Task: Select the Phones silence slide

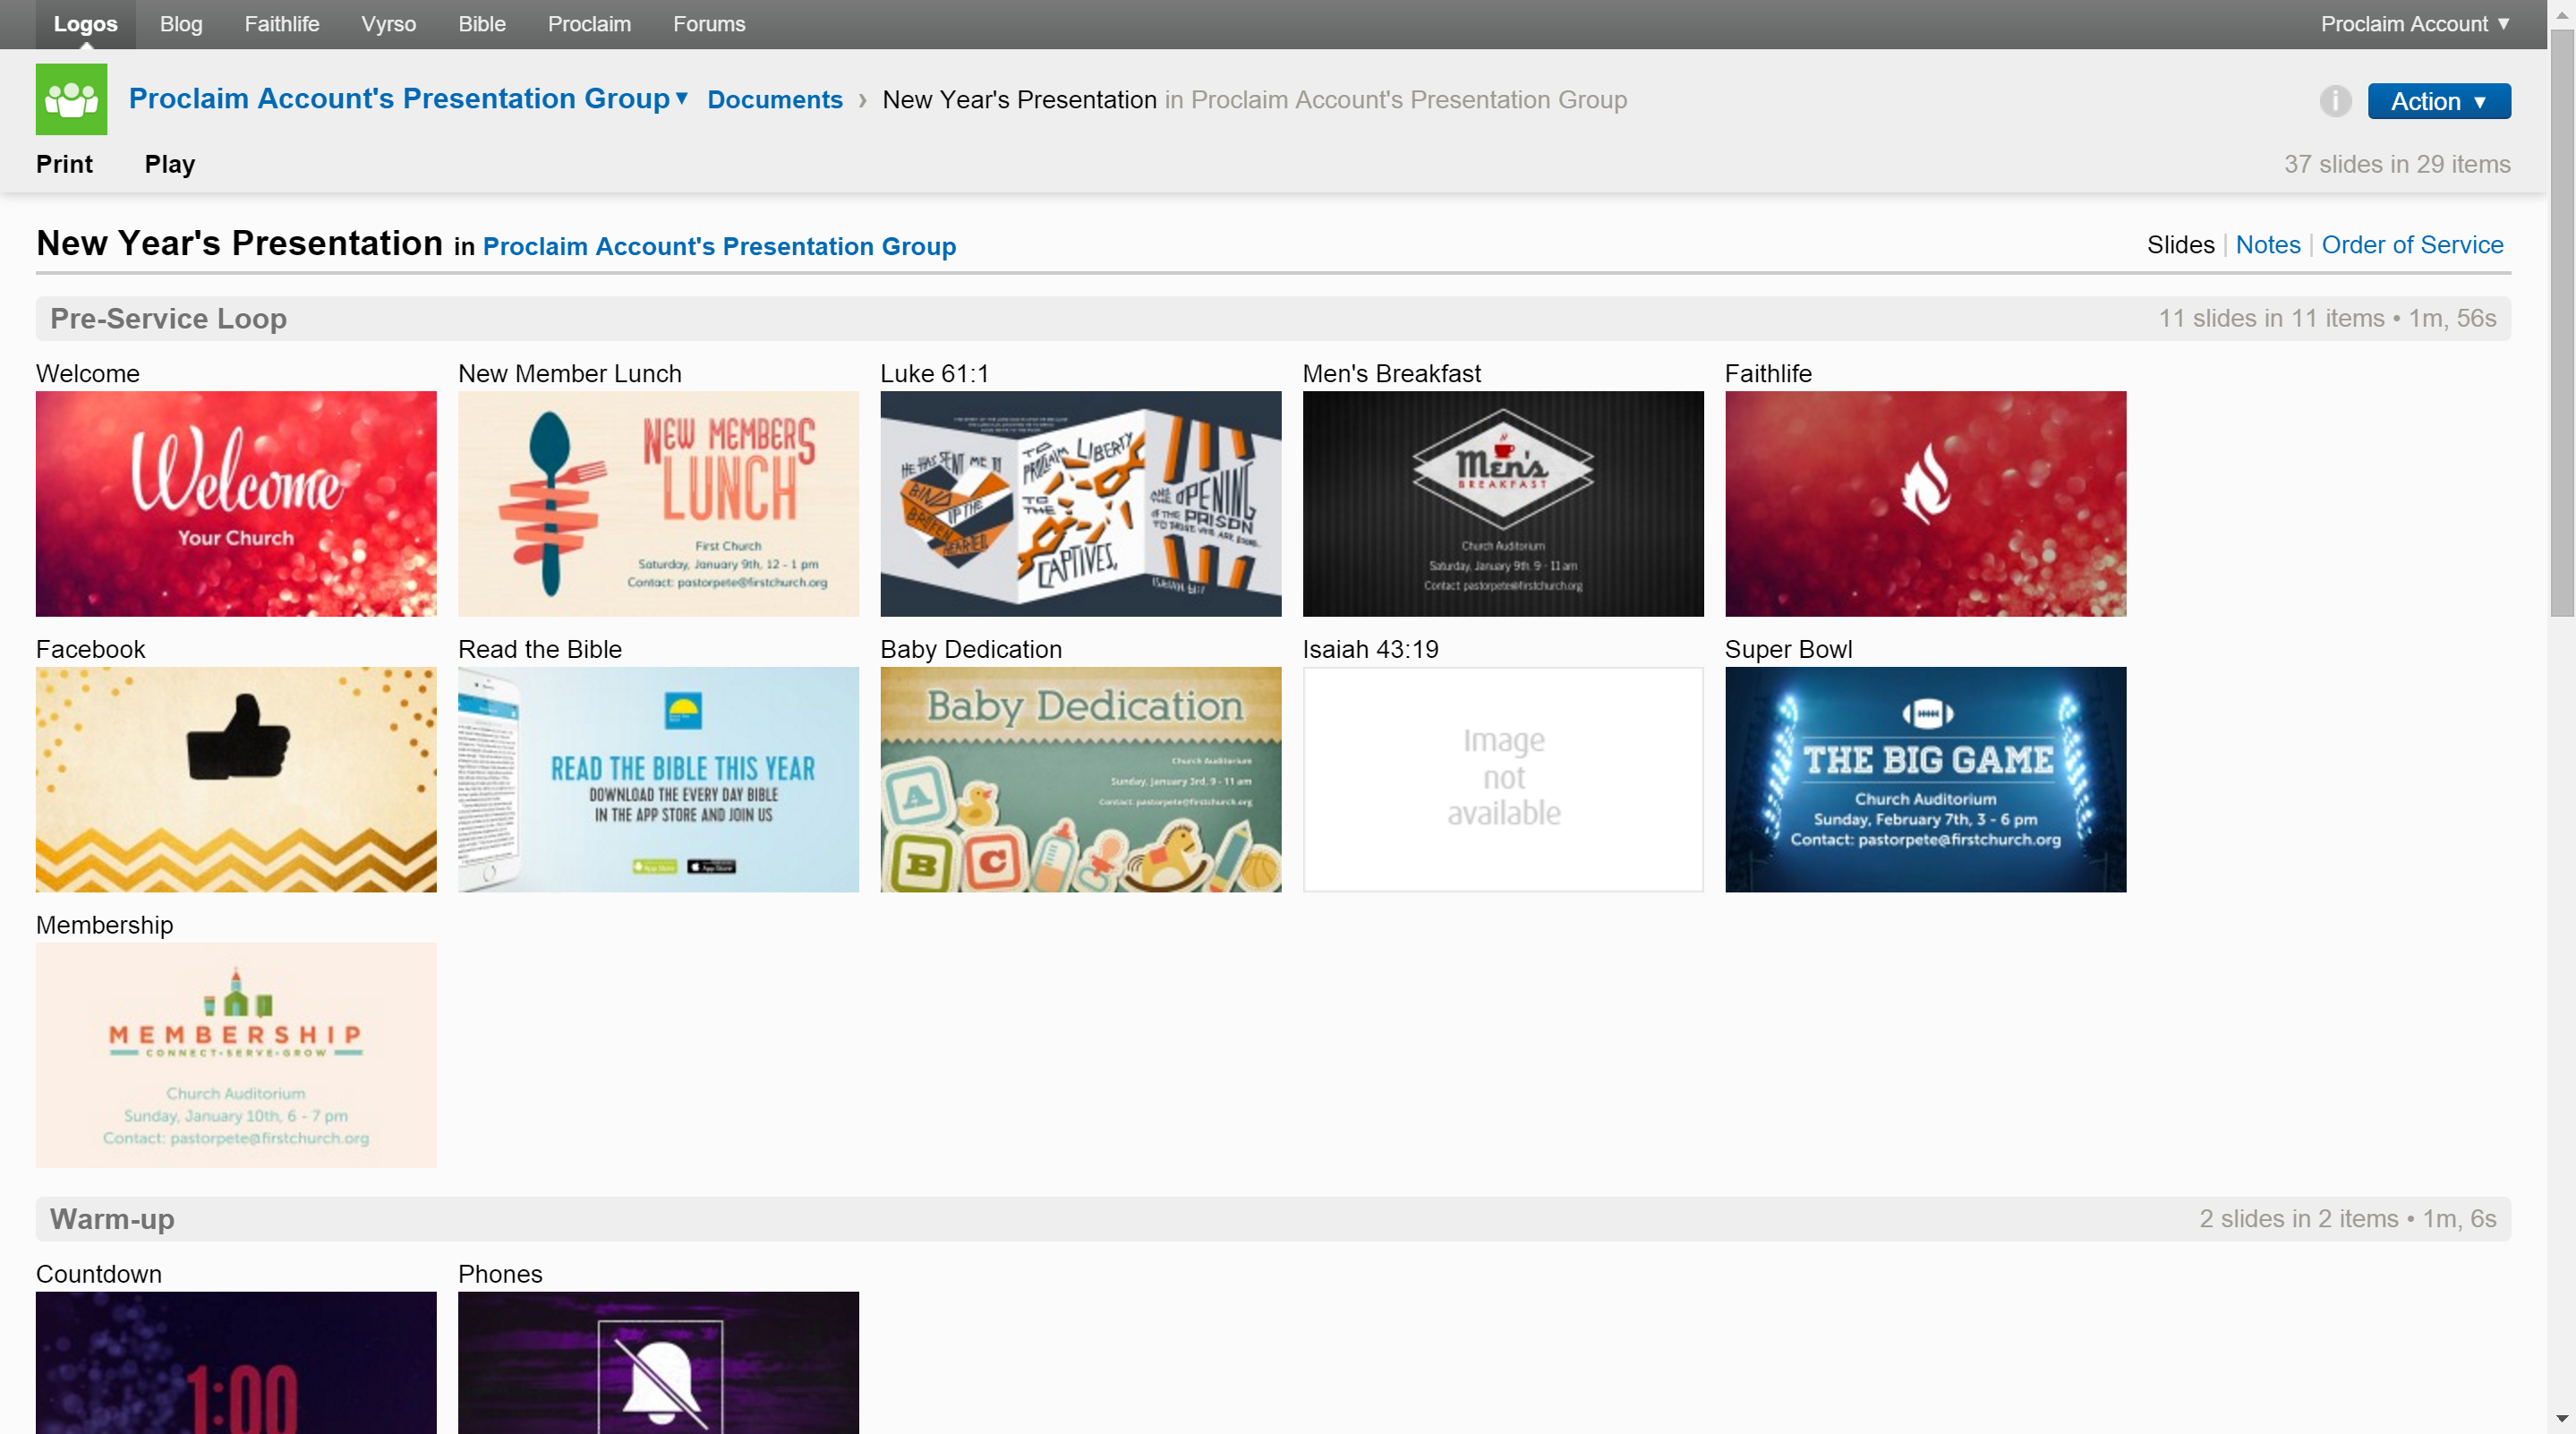Action: tap(658, 1362)
